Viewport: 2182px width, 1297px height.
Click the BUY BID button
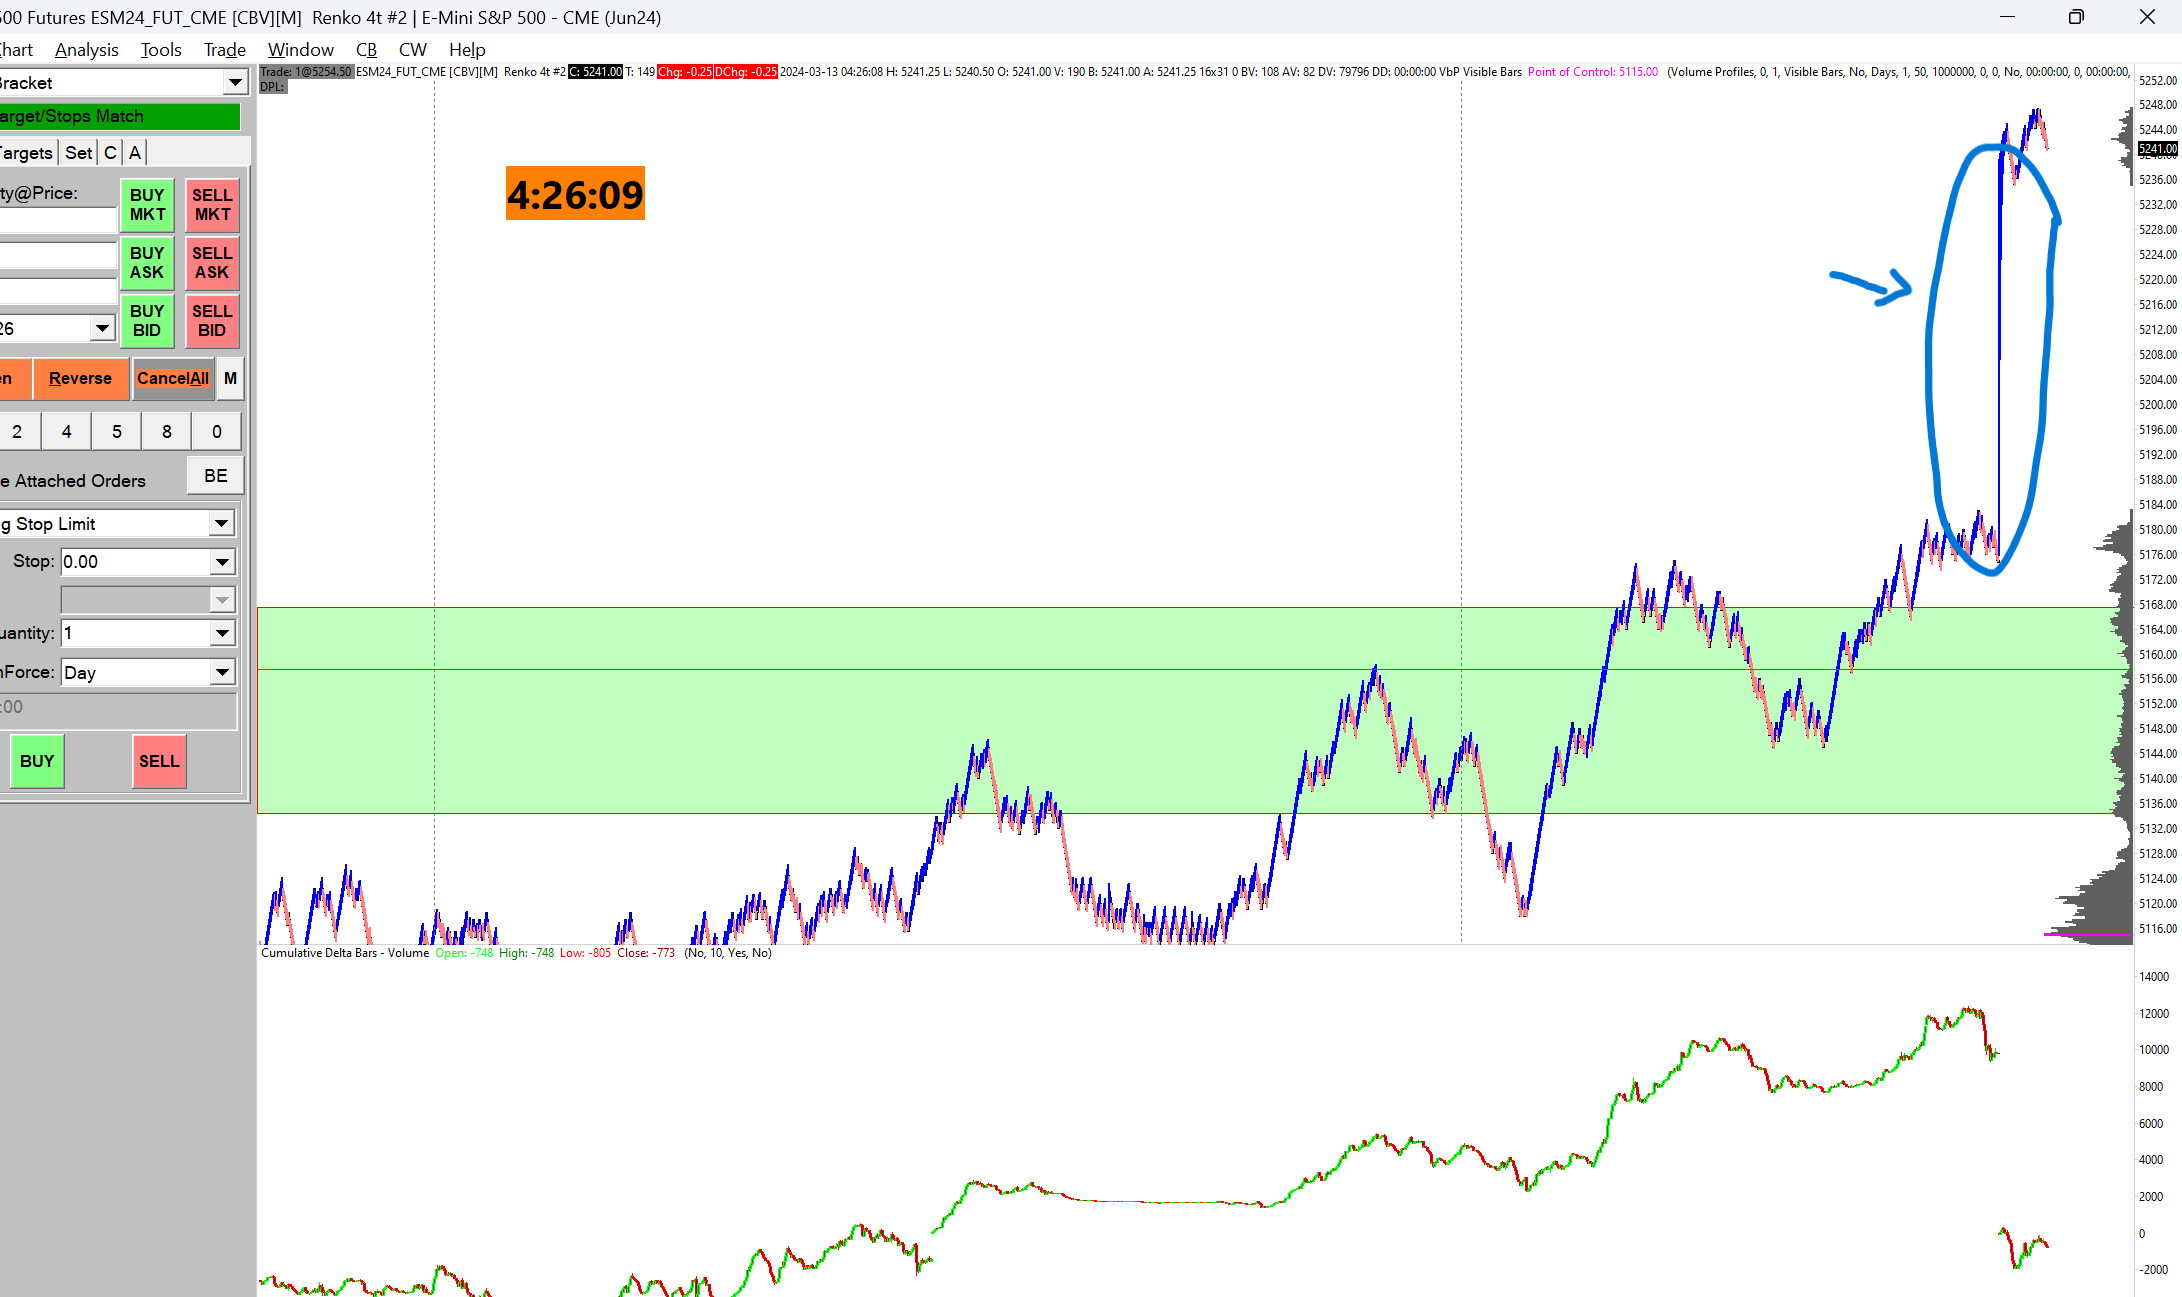pos(147,321)
